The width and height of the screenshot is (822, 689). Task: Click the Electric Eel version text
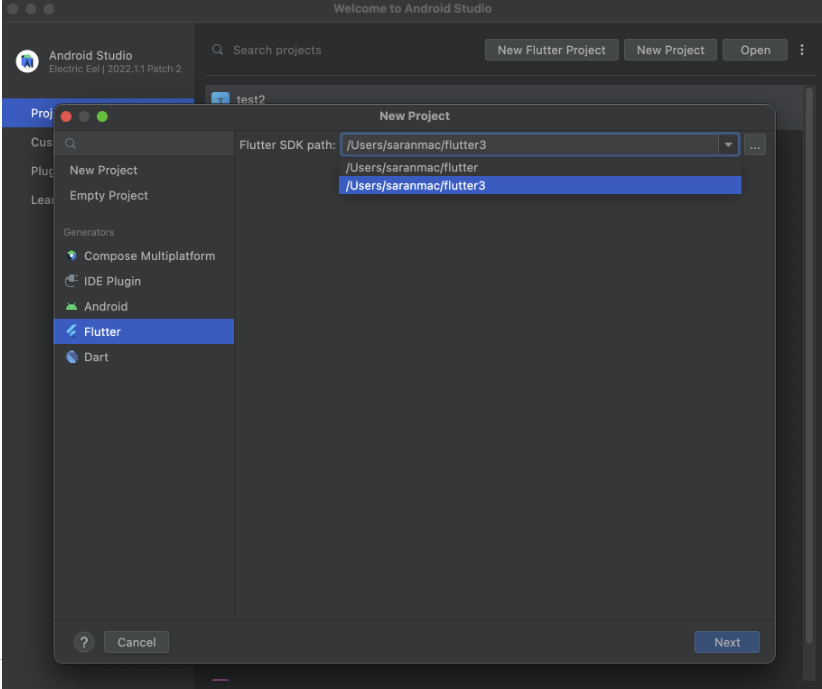(115, 69)
